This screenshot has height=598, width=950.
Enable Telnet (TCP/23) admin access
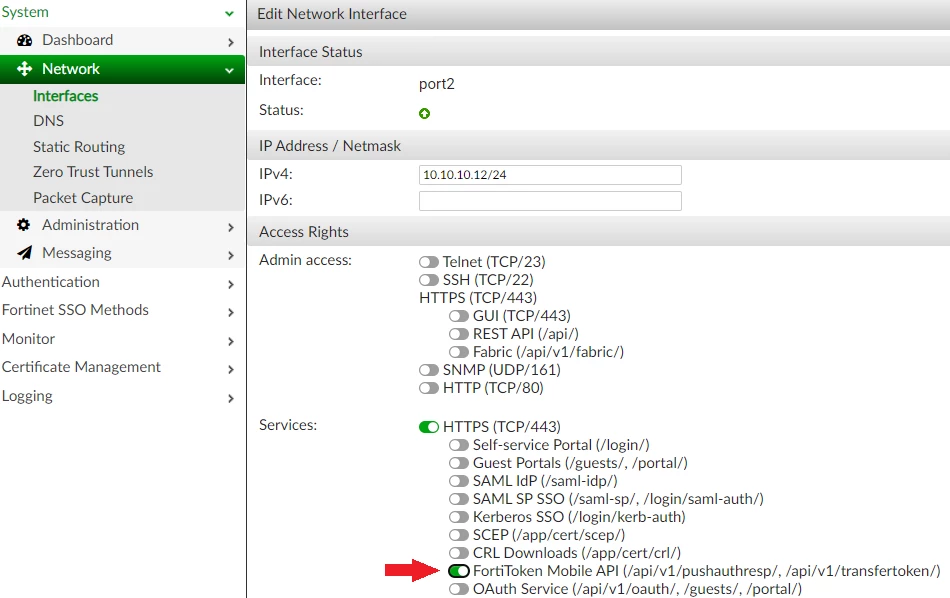point(428,262)
